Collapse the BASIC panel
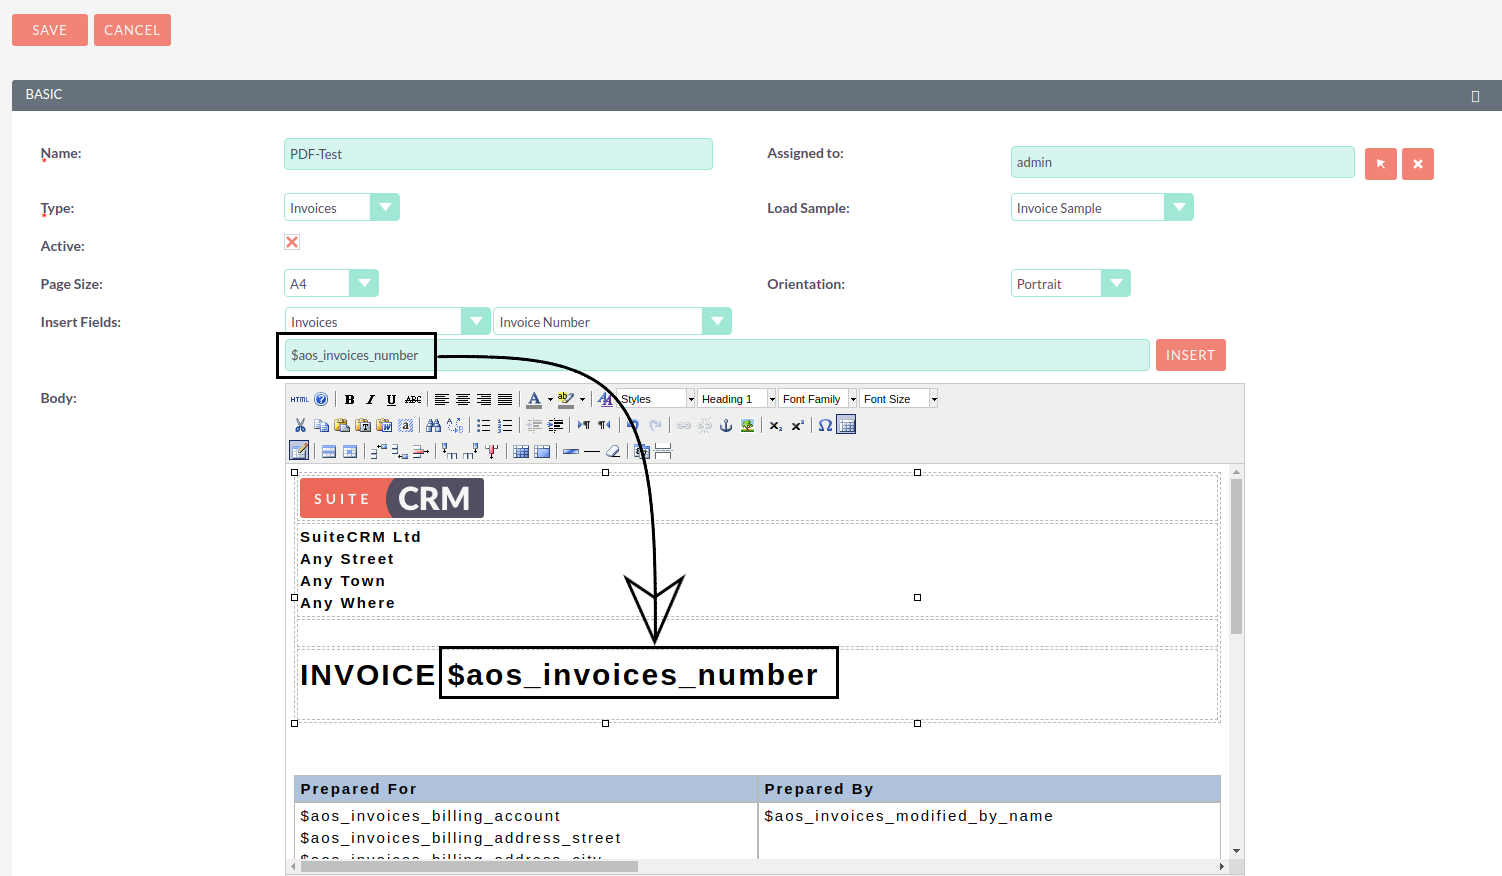 pyautogui.click(x=1475, y=96)
